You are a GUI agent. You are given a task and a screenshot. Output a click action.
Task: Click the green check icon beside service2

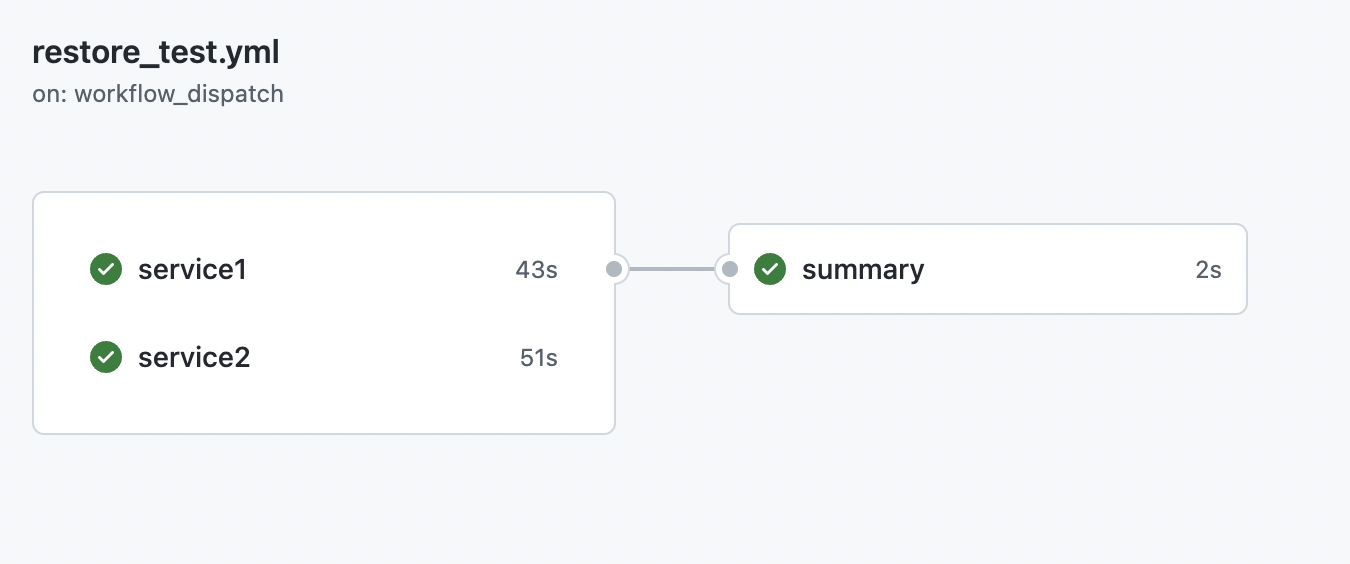coord(106,357)
